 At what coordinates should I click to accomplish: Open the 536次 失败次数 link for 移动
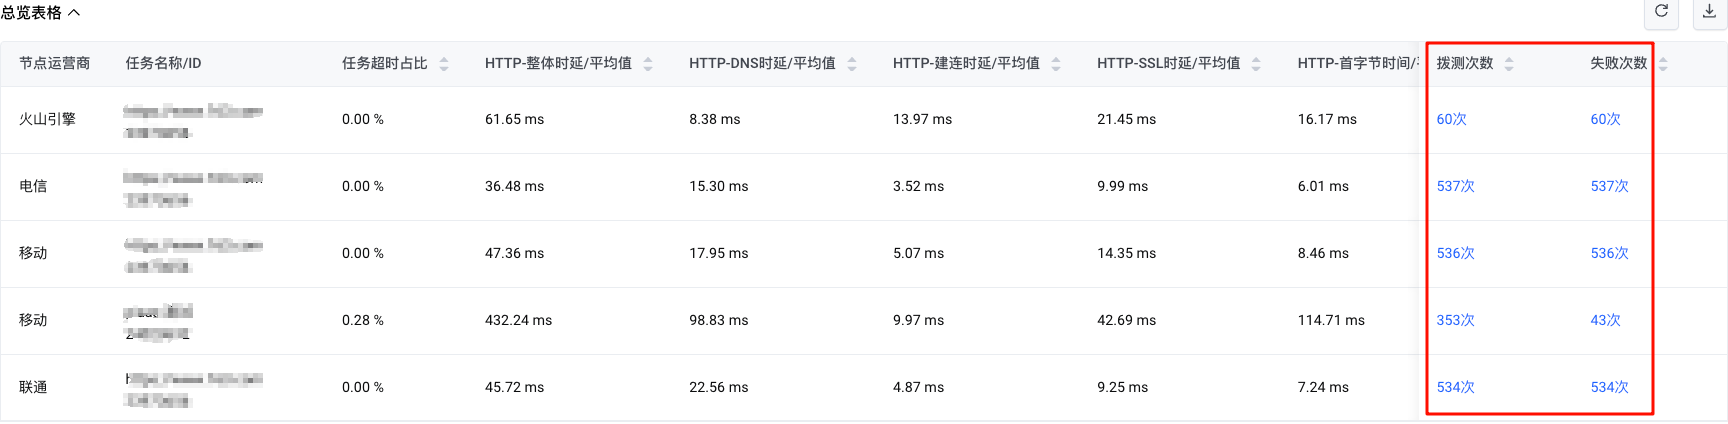[x=1610, y=253]
